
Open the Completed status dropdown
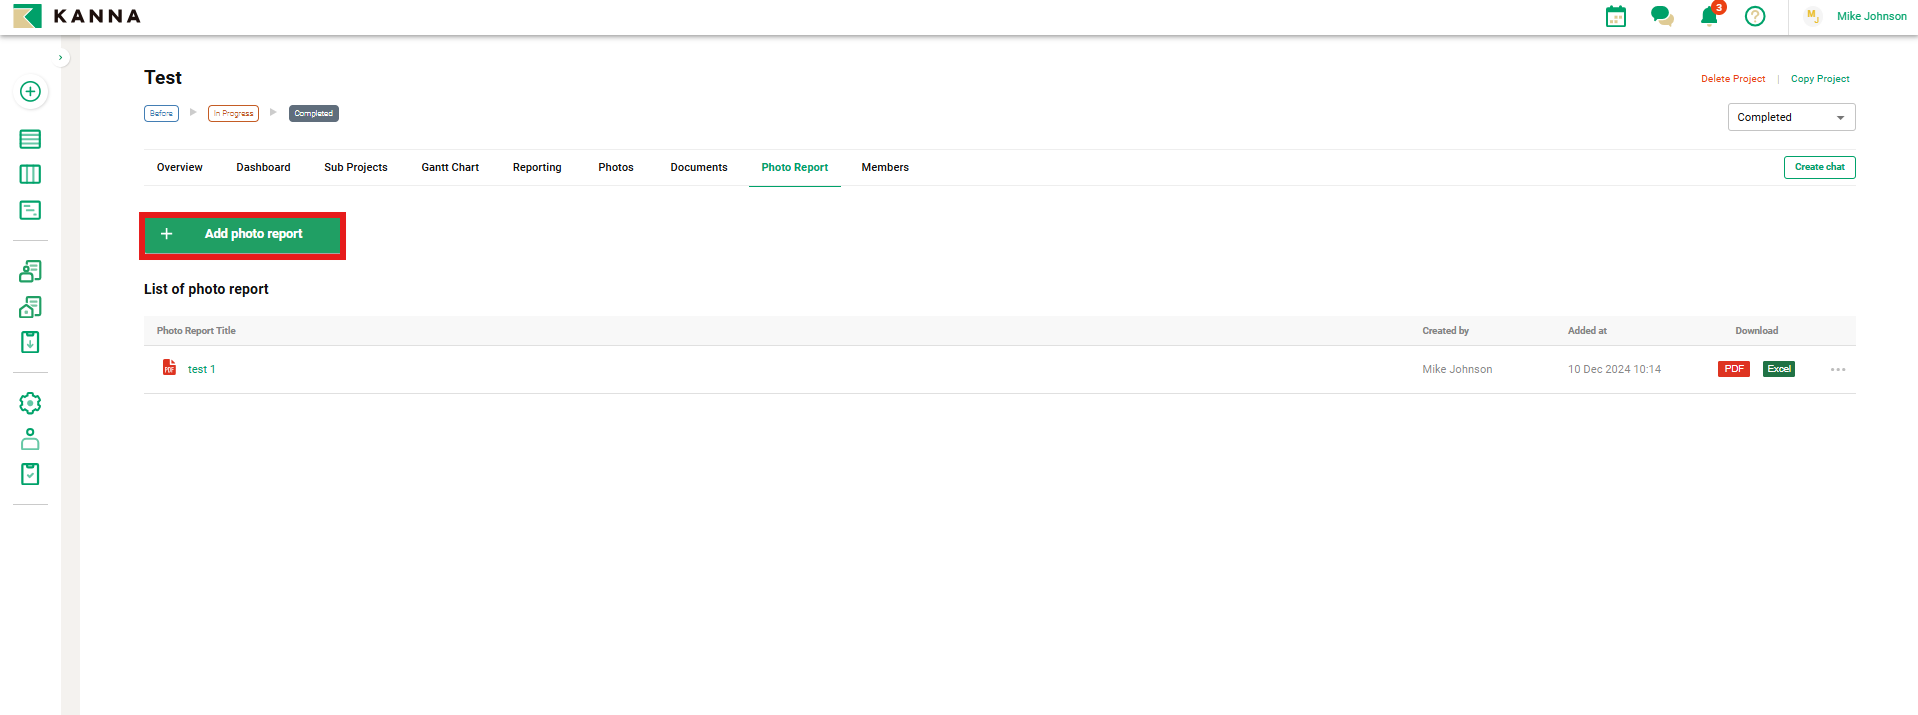coord(1791,117)
